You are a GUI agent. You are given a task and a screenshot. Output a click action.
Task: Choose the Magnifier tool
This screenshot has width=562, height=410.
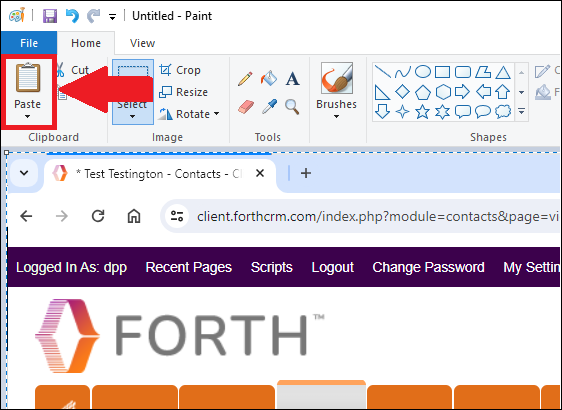tap(292, 107)
